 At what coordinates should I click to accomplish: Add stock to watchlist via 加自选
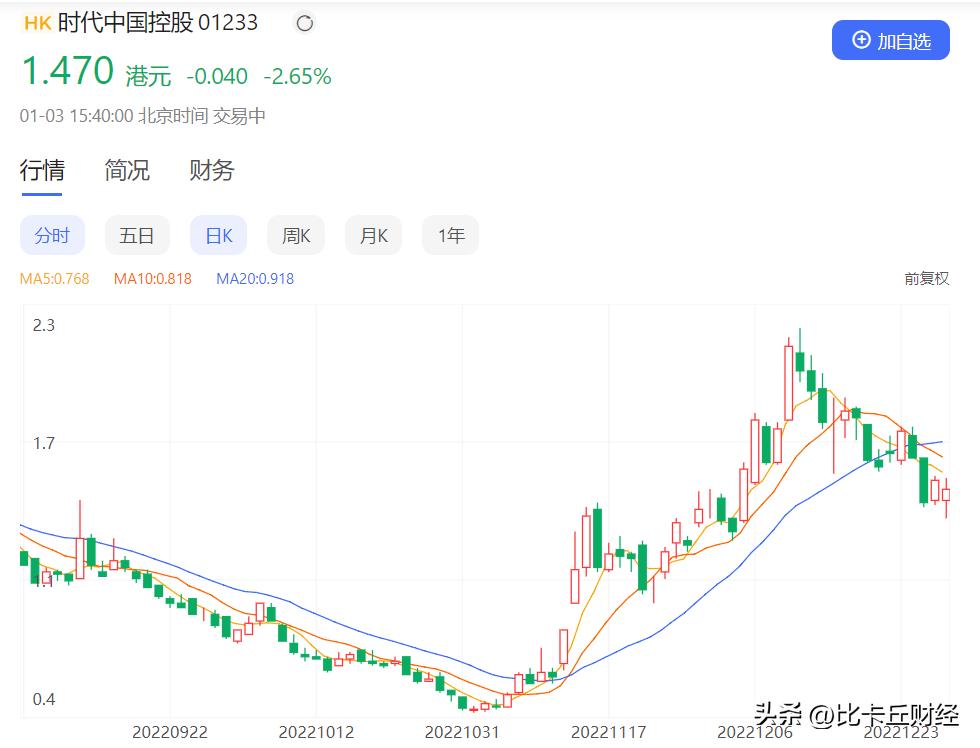pyautogui.click(x=891, y=40)
